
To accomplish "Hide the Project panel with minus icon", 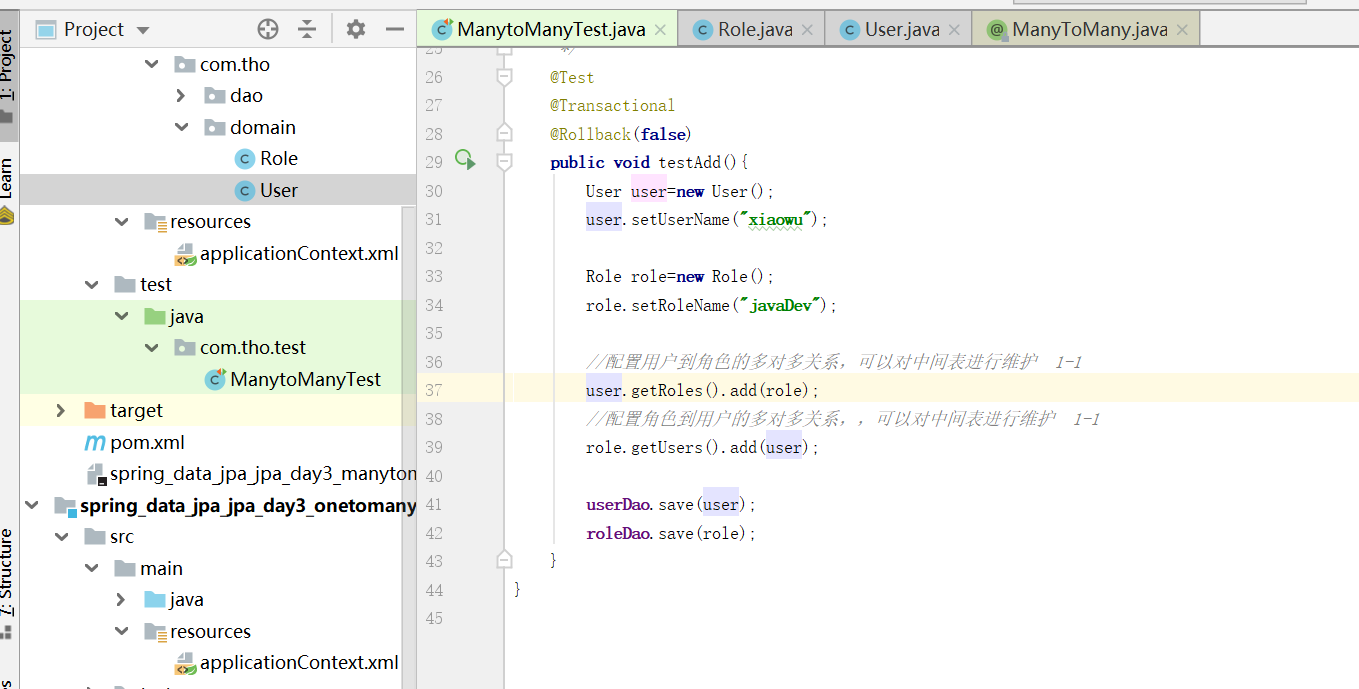I will [395, 29].
